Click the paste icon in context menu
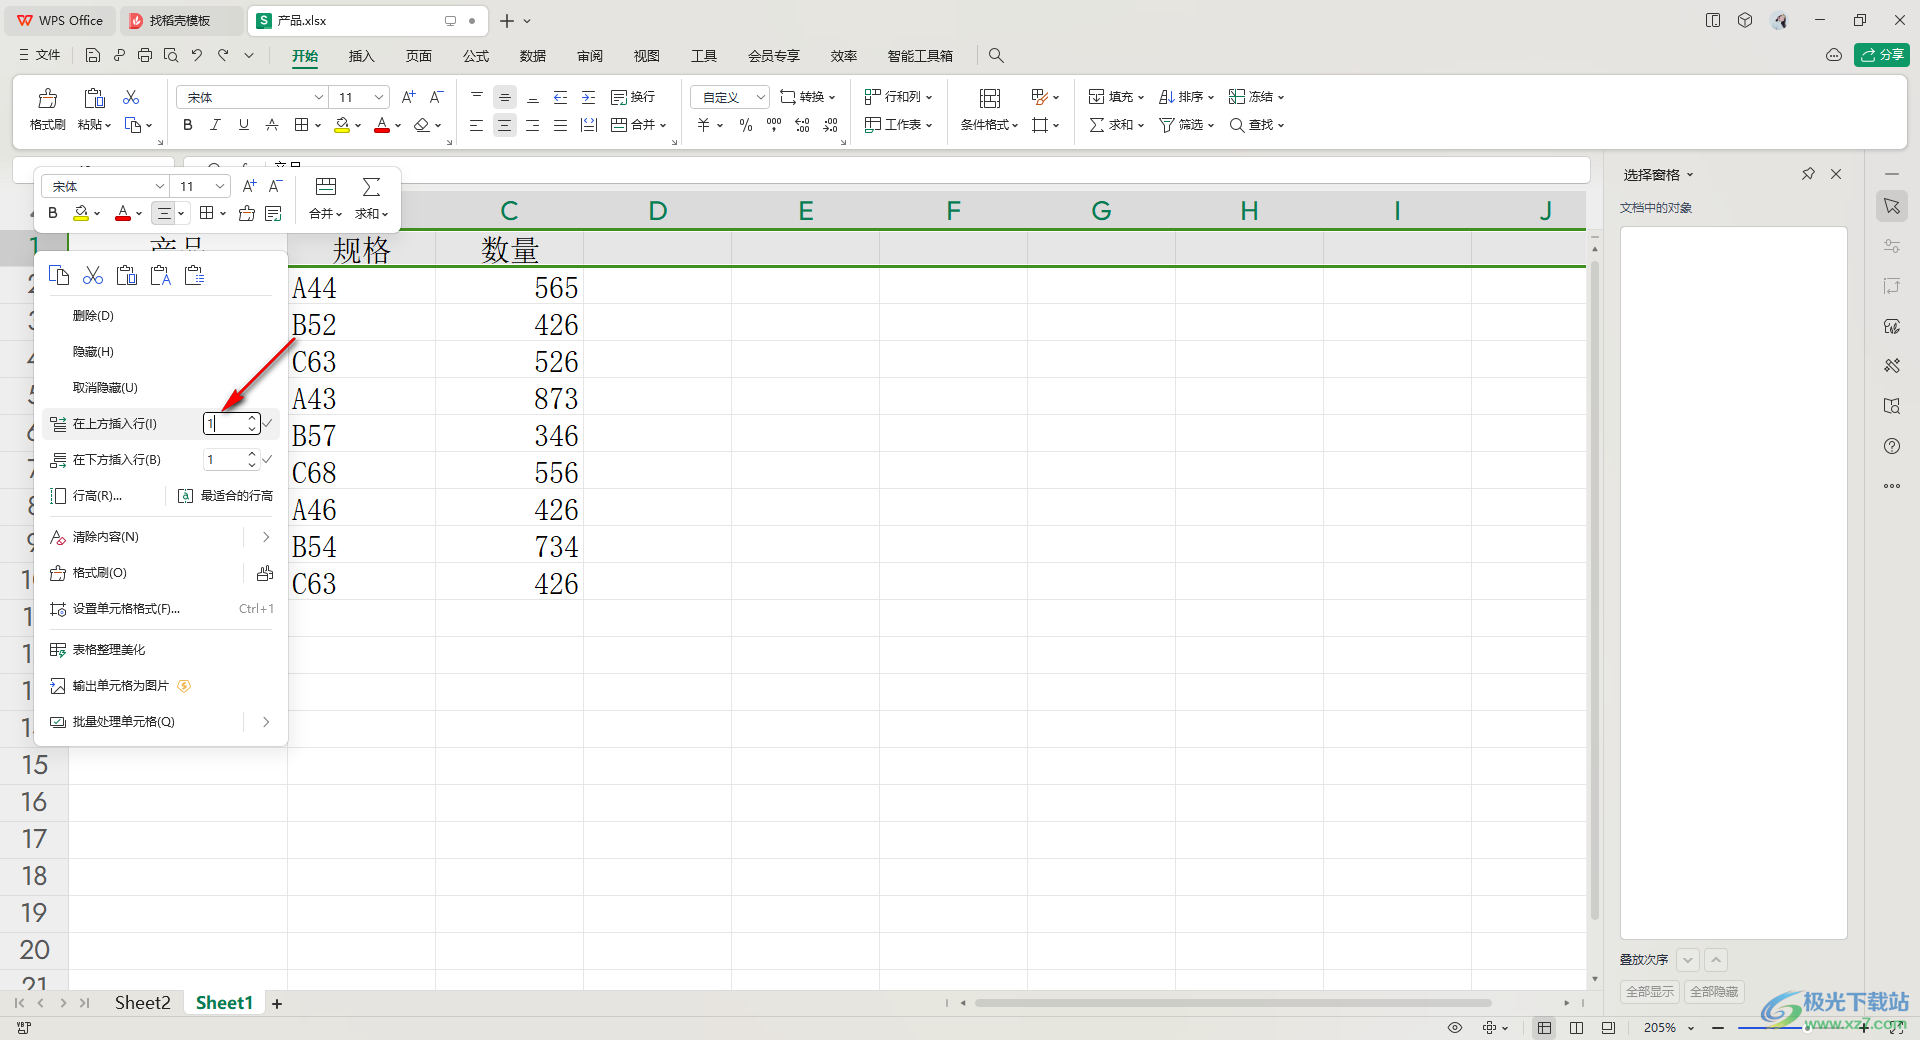This screenshot has height=1040, width=1920. coord(127,275)
